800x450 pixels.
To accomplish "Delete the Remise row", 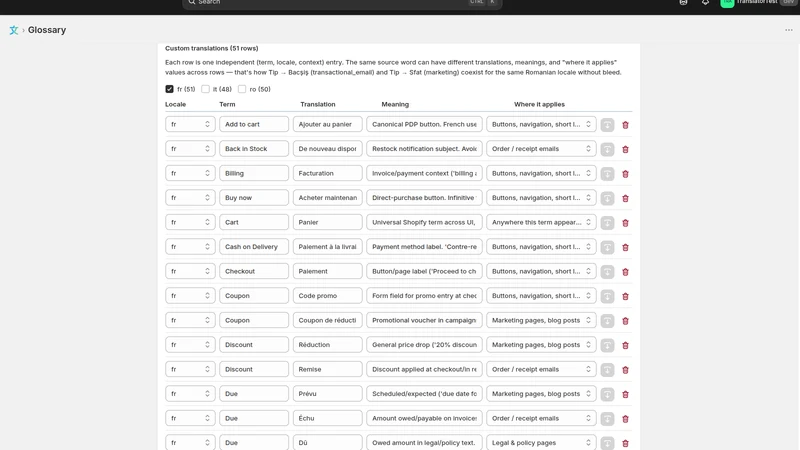I will click(x=625, y=370).
